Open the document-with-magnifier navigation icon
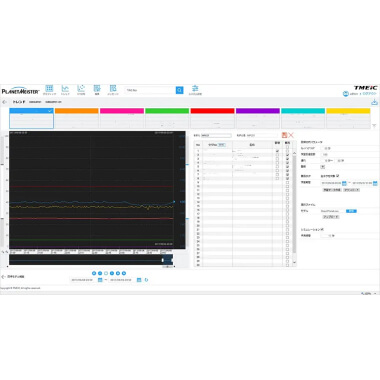Image resolution: width=380 pixels, height=380 pixels. click(113, 89)
